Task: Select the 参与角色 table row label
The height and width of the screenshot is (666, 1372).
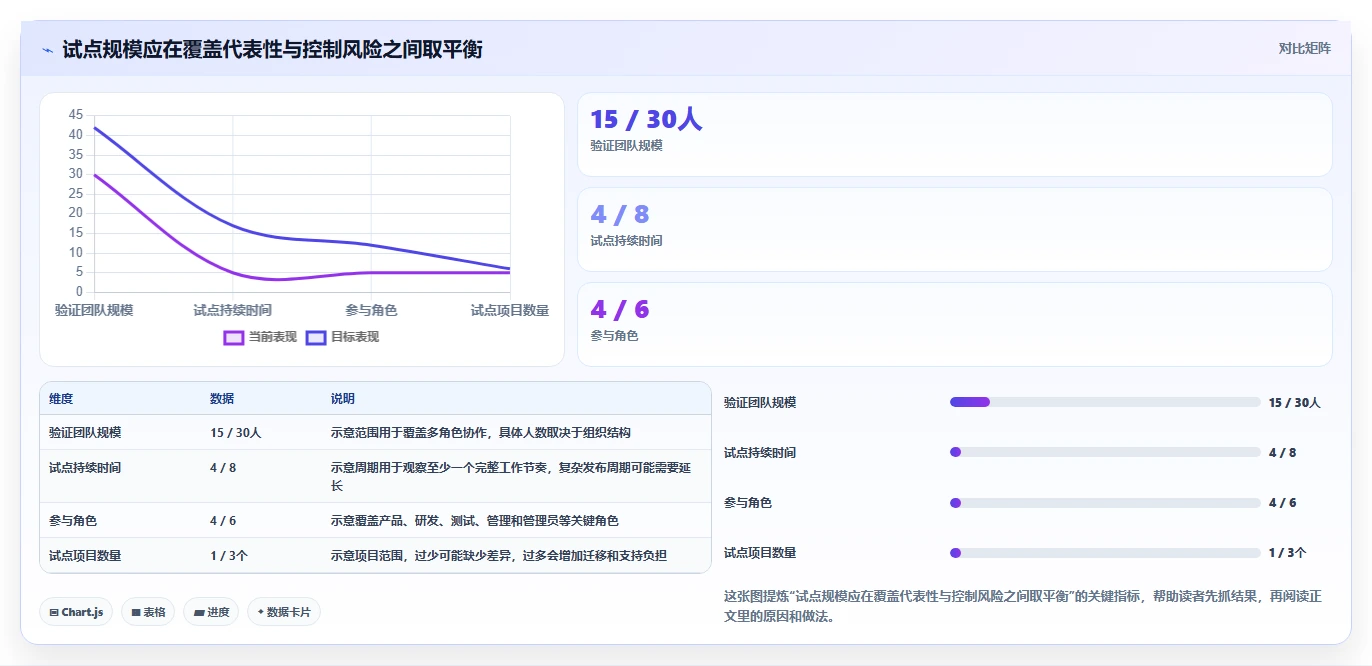Action: coord(72,520)
